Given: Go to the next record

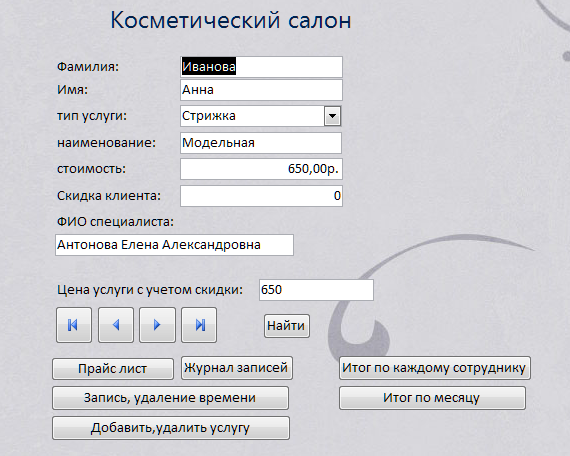Looking at the screenshot, I should pyautogui.click(x=157, y=325).
